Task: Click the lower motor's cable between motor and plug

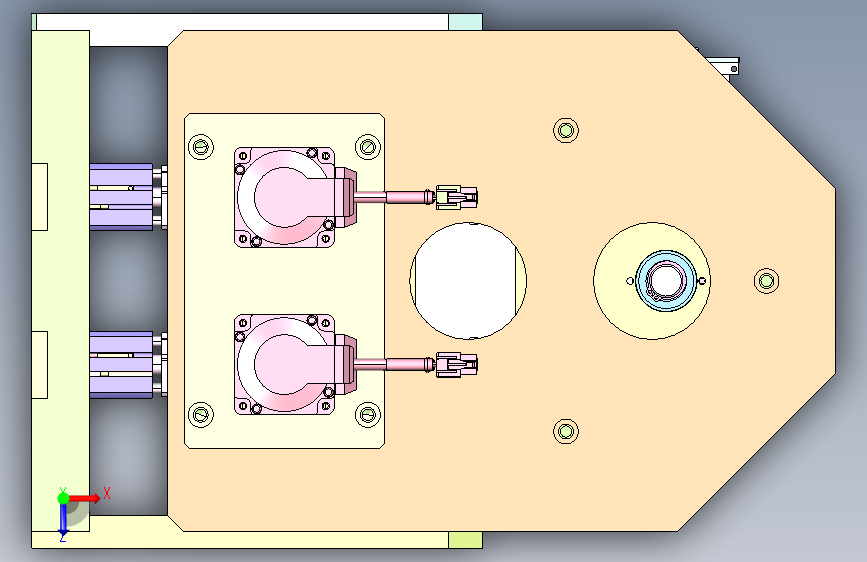Action: [394, 365]
